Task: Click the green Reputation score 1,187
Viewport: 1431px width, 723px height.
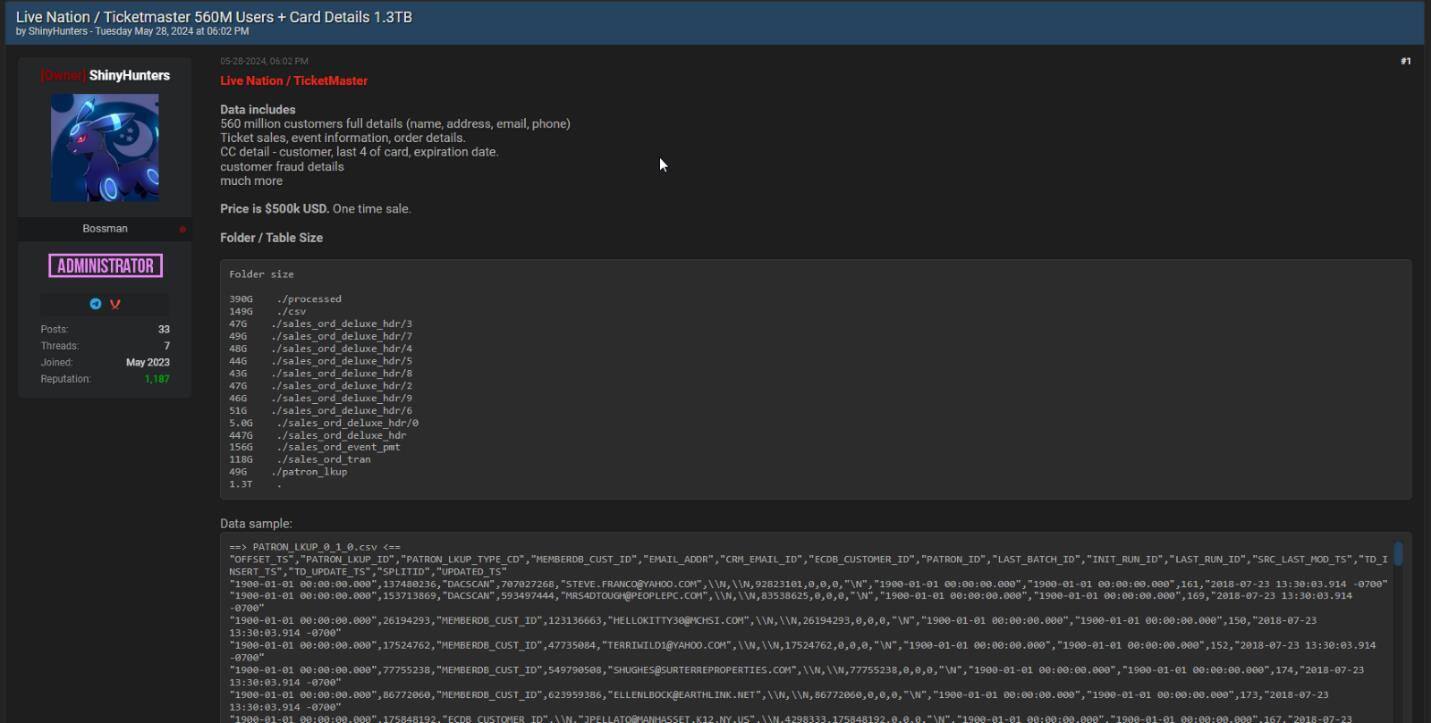Action: 157,379
